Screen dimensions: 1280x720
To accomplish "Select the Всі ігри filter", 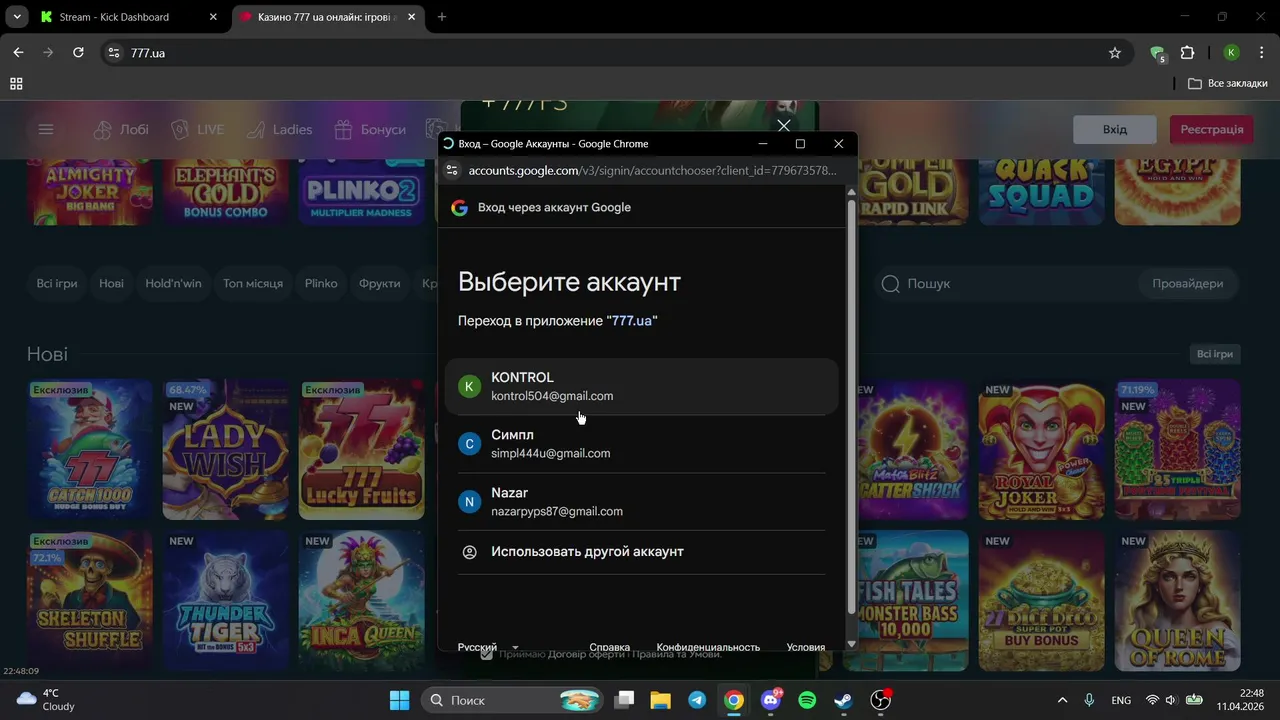I will click(57, 284).
